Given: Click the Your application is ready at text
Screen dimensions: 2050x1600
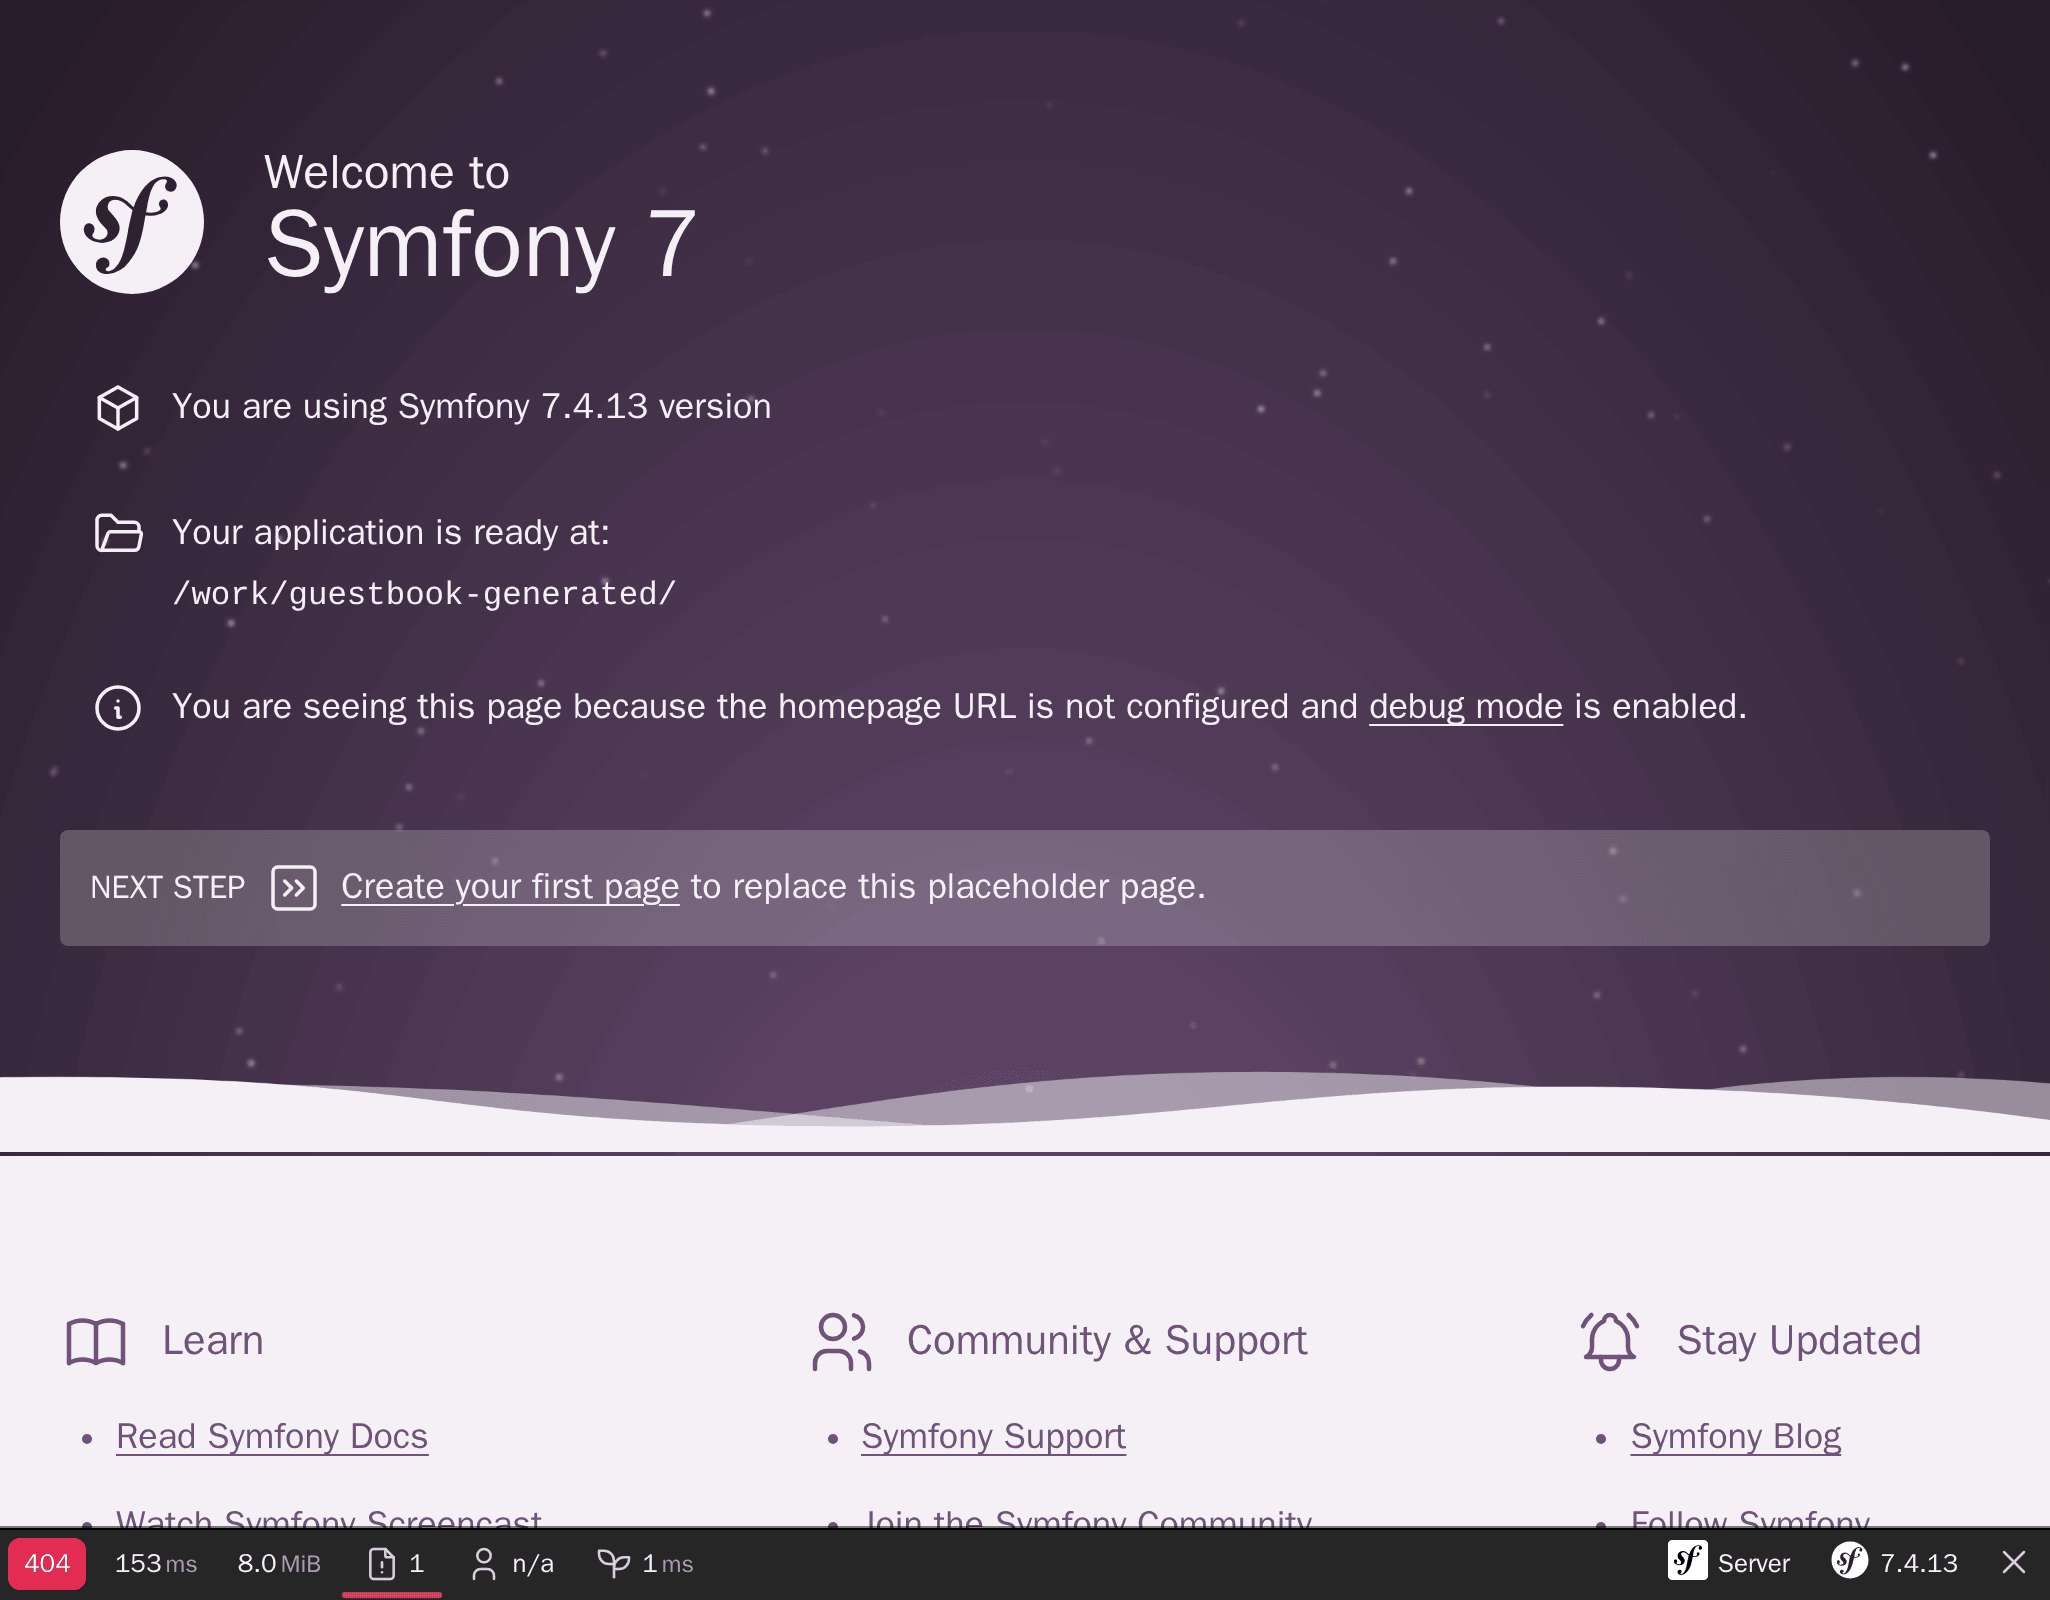Looking at the screenshot, I should click(391, 533).
